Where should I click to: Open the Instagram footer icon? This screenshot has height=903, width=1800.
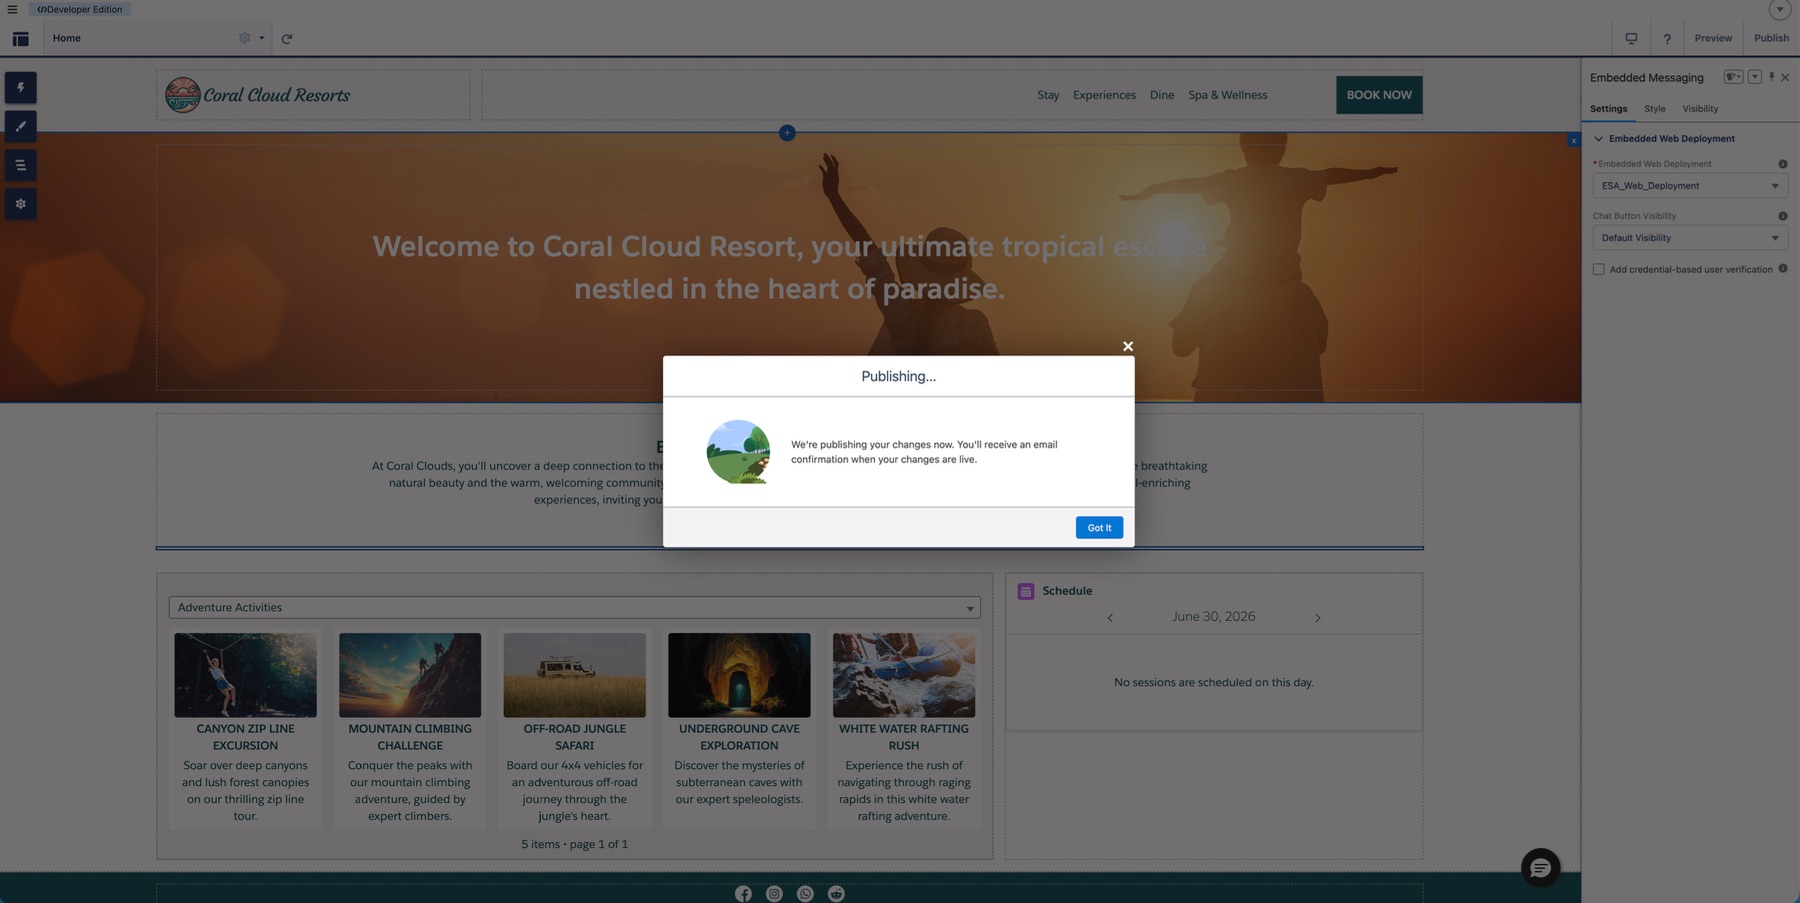(x=774, y=894)
